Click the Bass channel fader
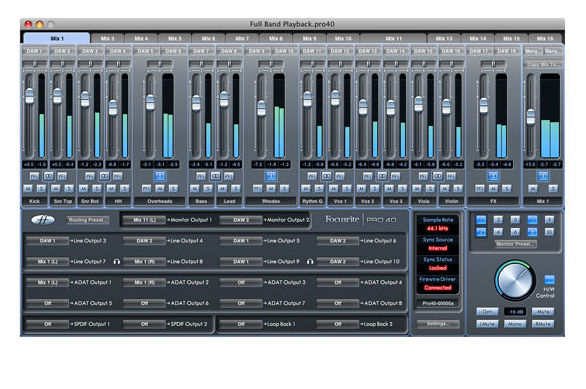The height and width of the screenshot is (389, 586). [196, 103]
